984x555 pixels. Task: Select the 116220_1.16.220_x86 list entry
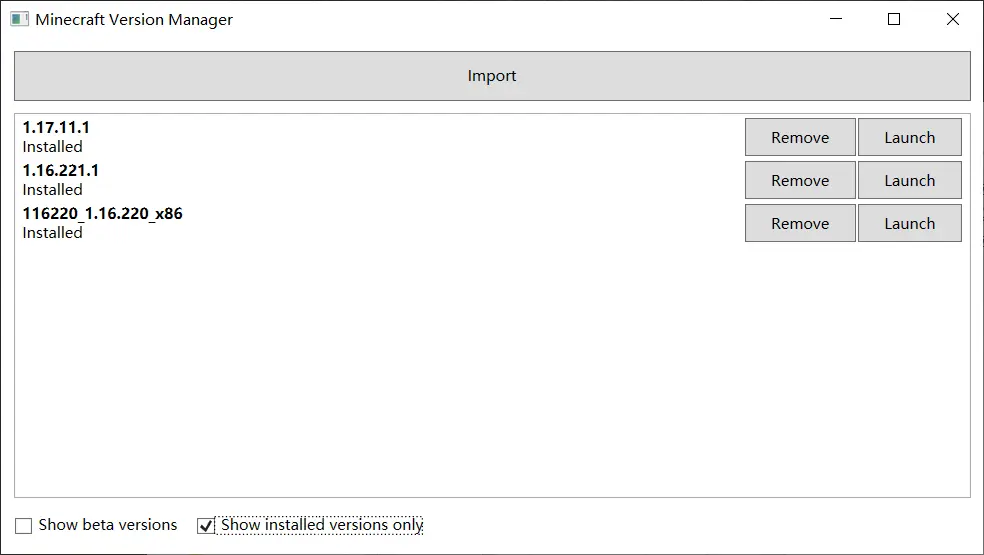point(102,213)
